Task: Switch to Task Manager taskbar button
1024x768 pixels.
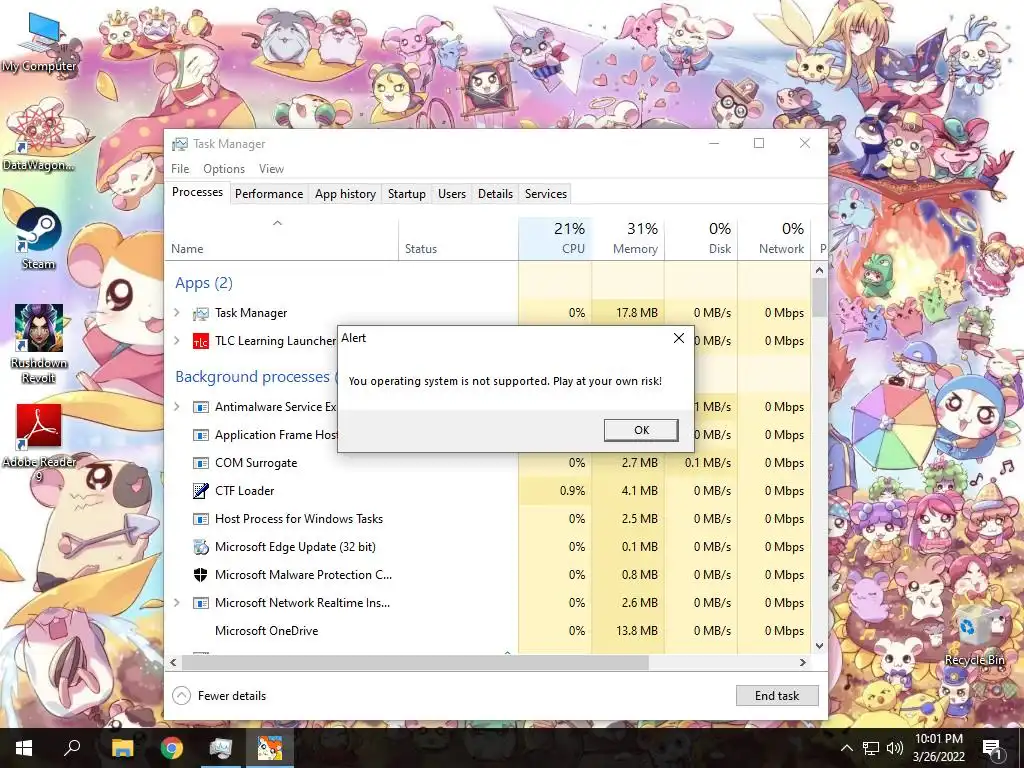Action: pyautogui.click(x=221, y=748)
